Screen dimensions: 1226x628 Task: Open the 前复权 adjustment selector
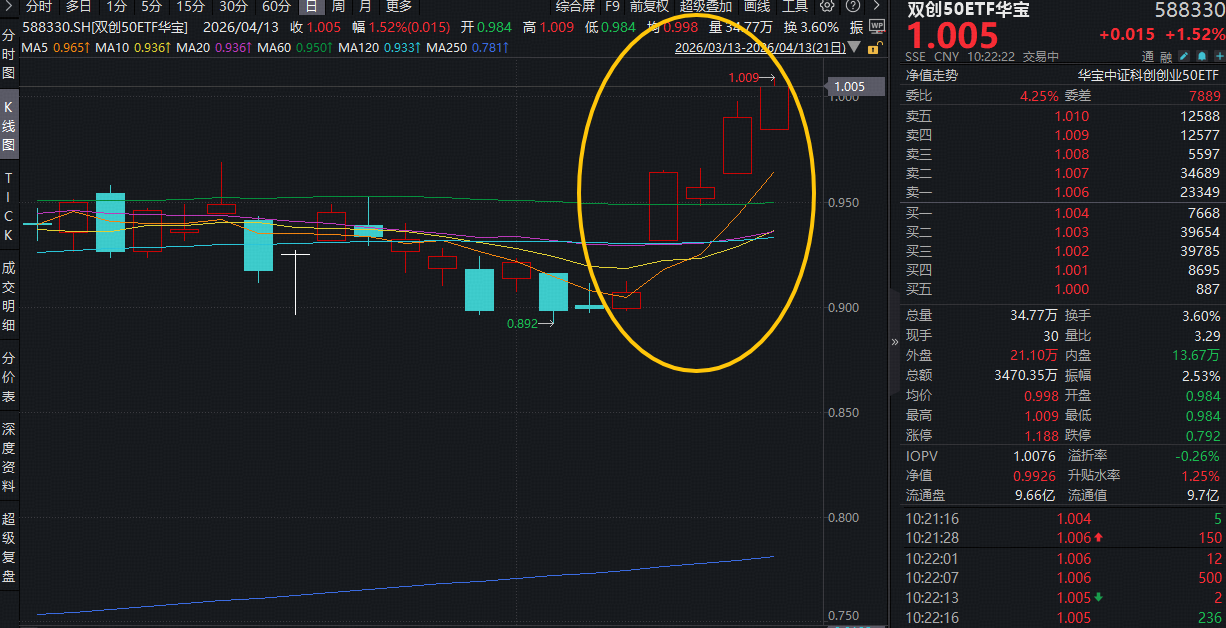coord(649,6)
